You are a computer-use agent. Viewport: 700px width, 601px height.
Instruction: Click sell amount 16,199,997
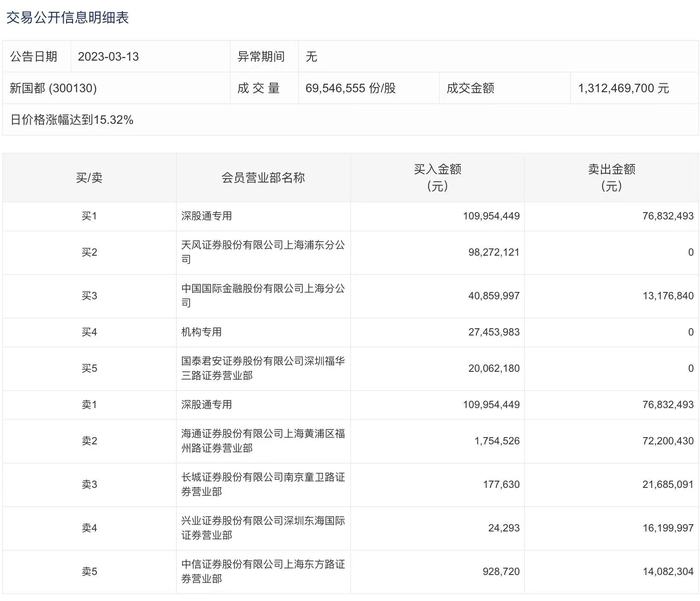click(668, 528)
